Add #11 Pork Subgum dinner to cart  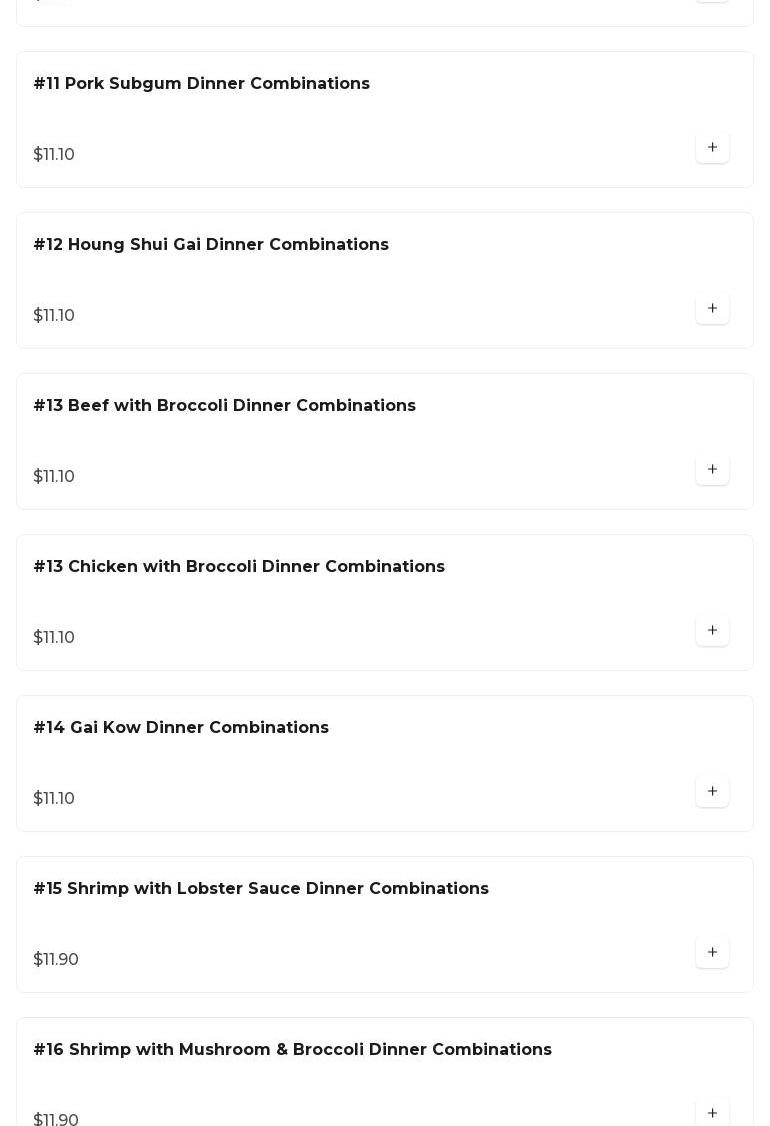click(712, 148)
